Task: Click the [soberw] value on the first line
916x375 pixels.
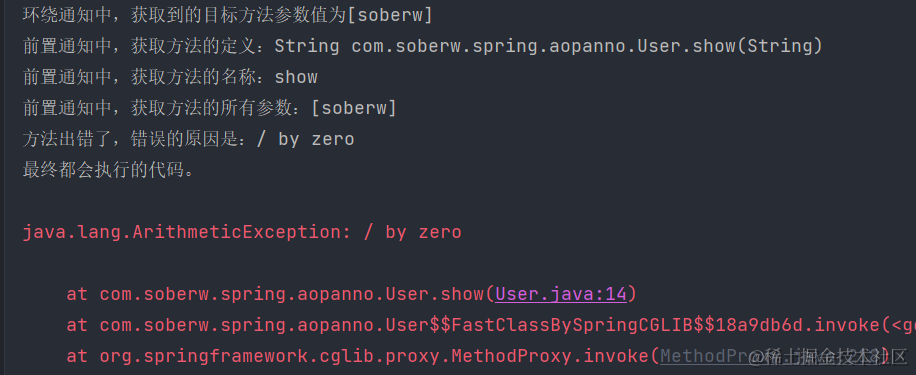Action: point(389,15)
